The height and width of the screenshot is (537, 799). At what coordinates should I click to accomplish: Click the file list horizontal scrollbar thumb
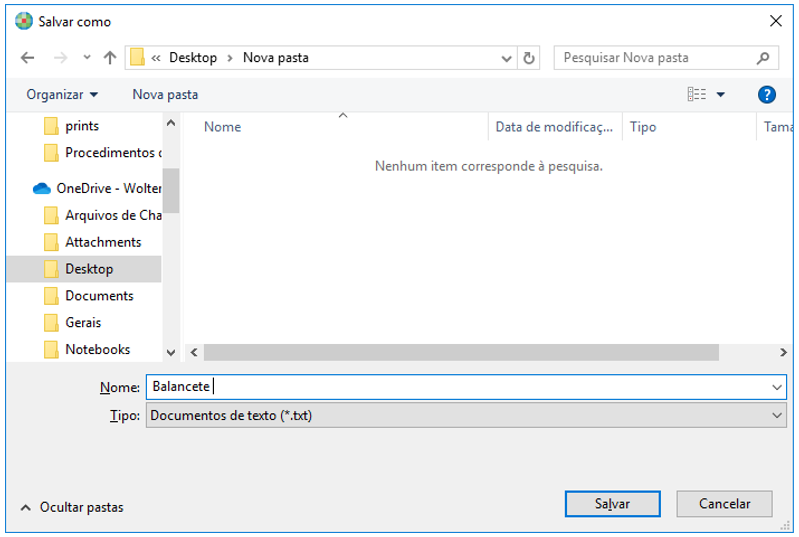click(x=461, y=352)
